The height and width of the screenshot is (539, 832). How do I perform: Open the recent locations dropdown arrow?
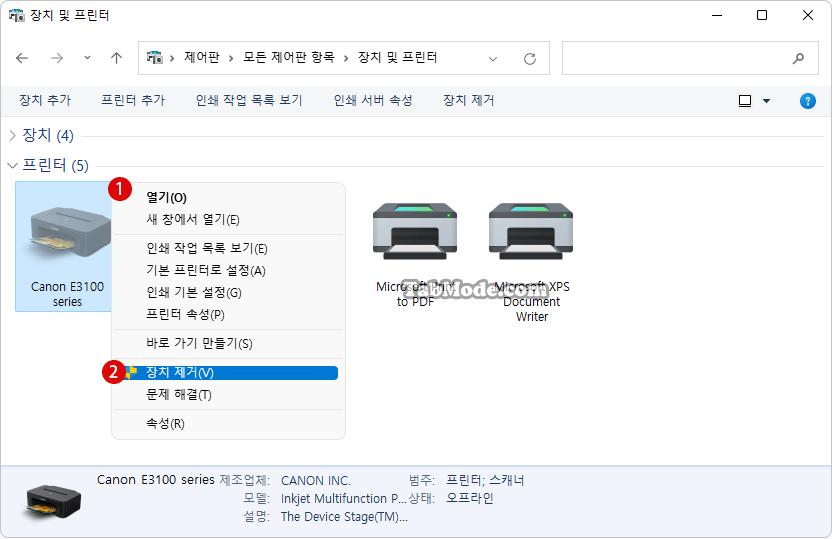tap(87, 58)
